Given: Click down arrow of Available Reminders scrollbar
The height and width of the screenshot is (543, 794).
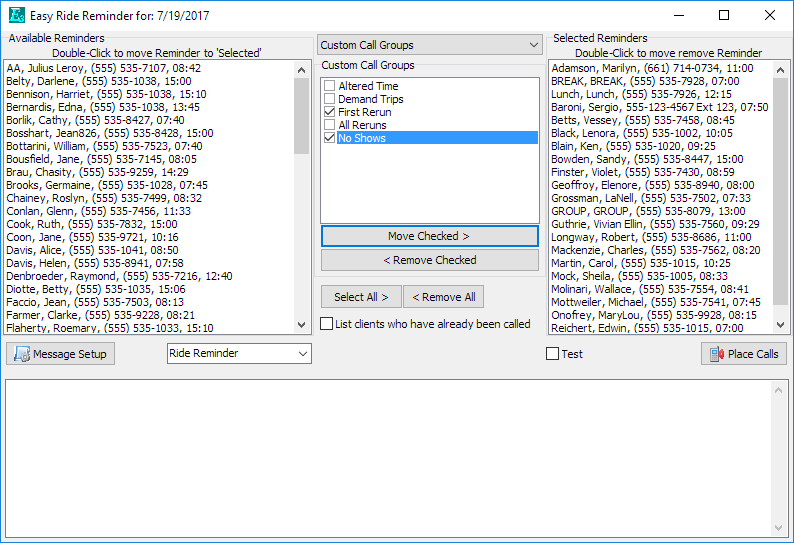Looking at the screenshot, I should (x=302, y=325).
